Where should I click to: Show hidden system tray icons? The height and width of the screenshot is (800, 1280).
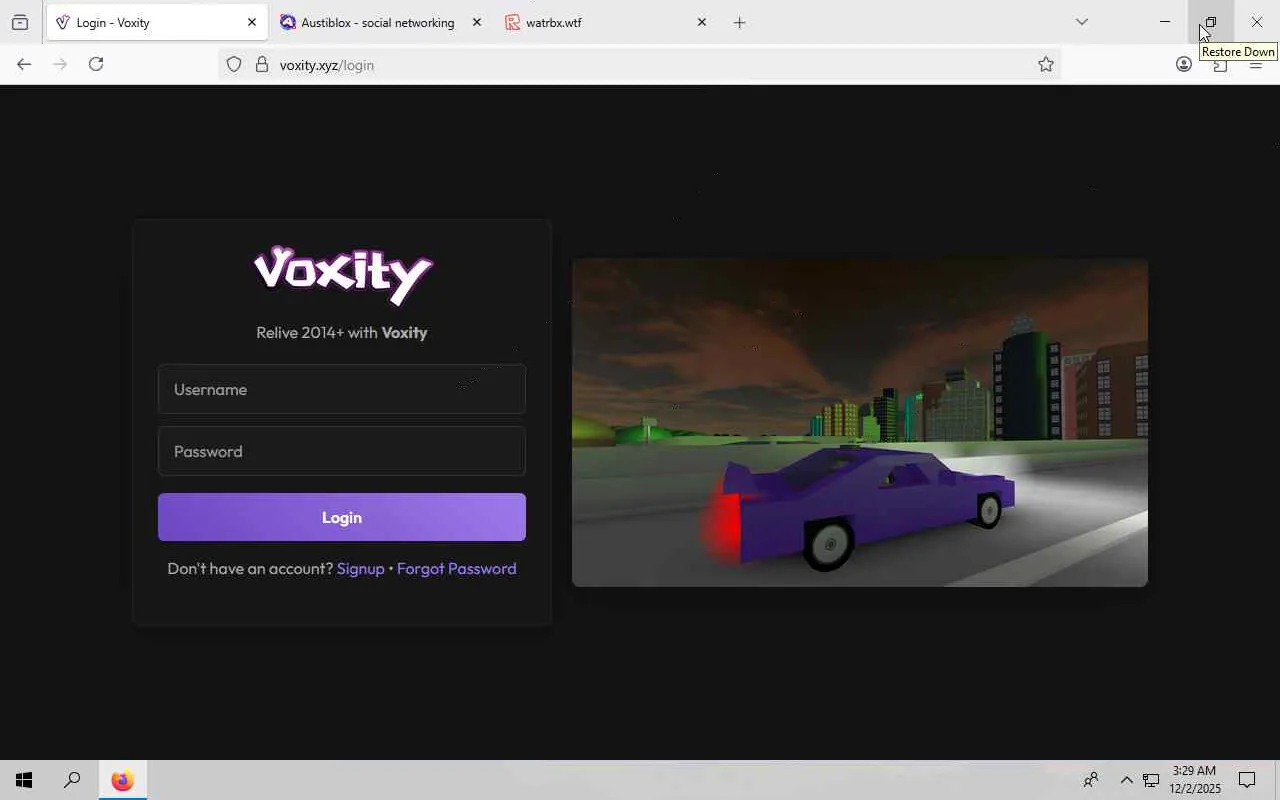click(x=1126, y=780)
